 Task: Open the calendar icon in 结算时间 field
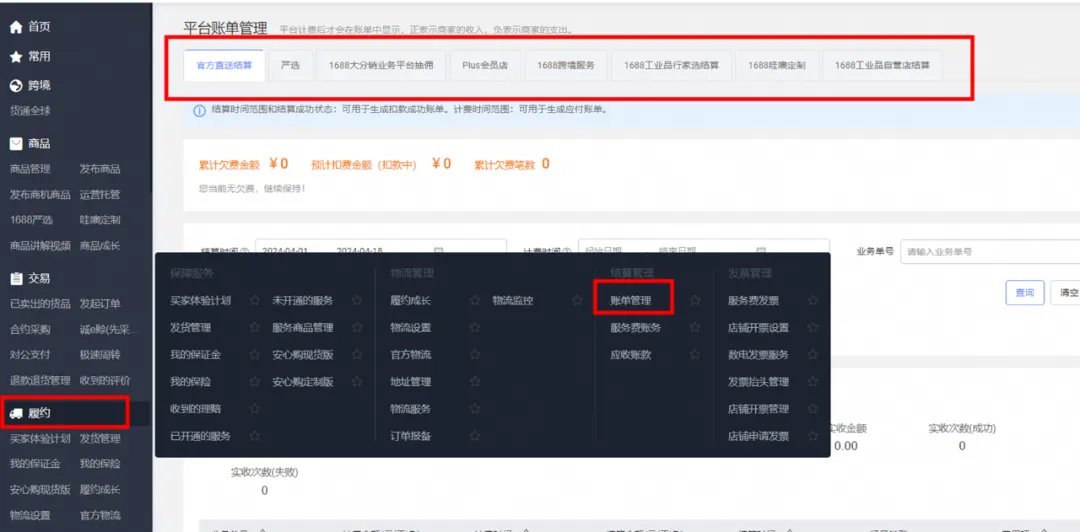point(438,251)
